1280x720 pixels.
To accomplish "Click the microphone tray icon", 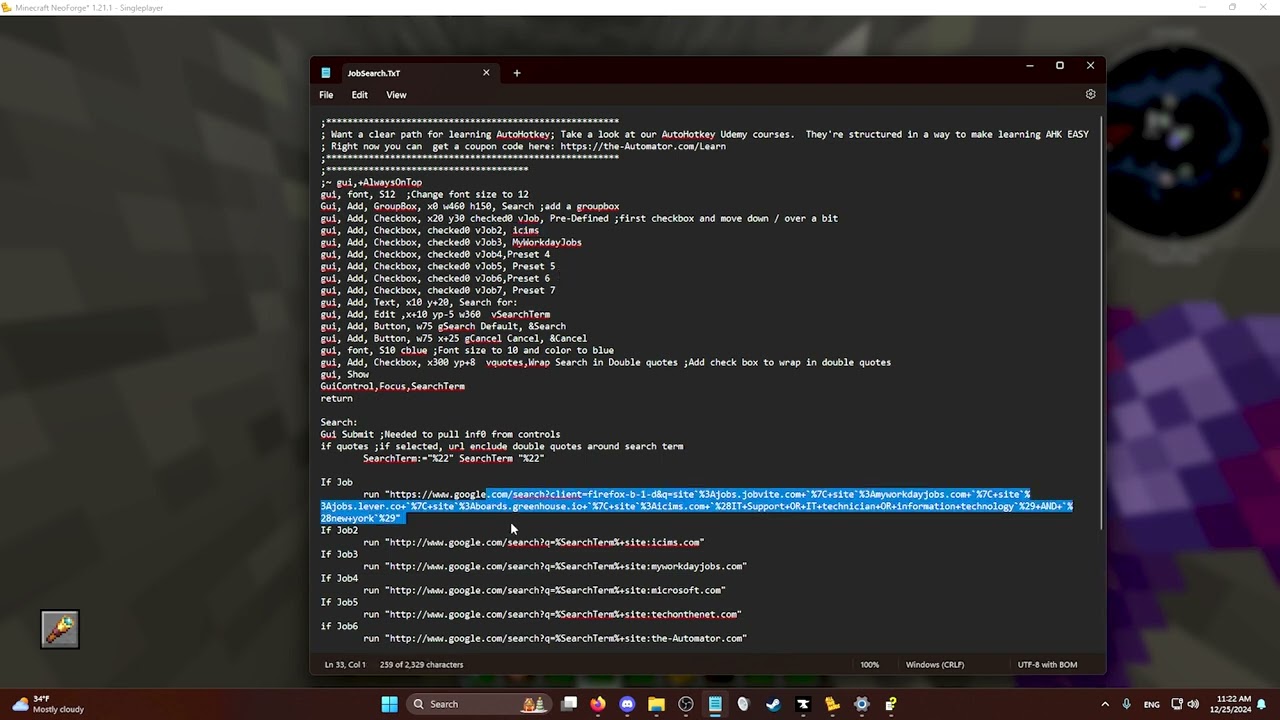I will coord(1127,704).
